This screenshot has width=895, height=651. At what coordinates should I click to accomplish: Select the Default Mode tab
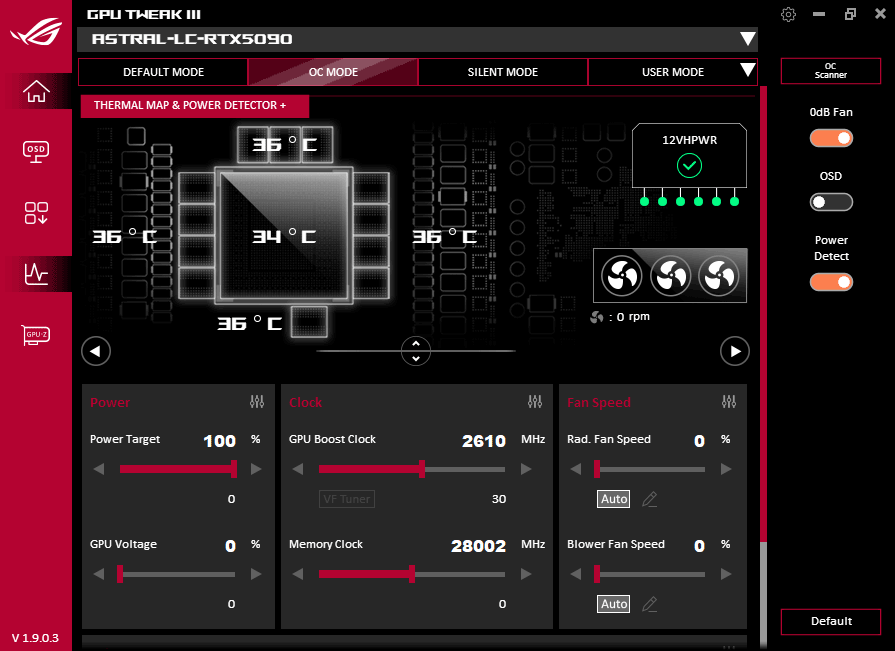tap(162, 72)
